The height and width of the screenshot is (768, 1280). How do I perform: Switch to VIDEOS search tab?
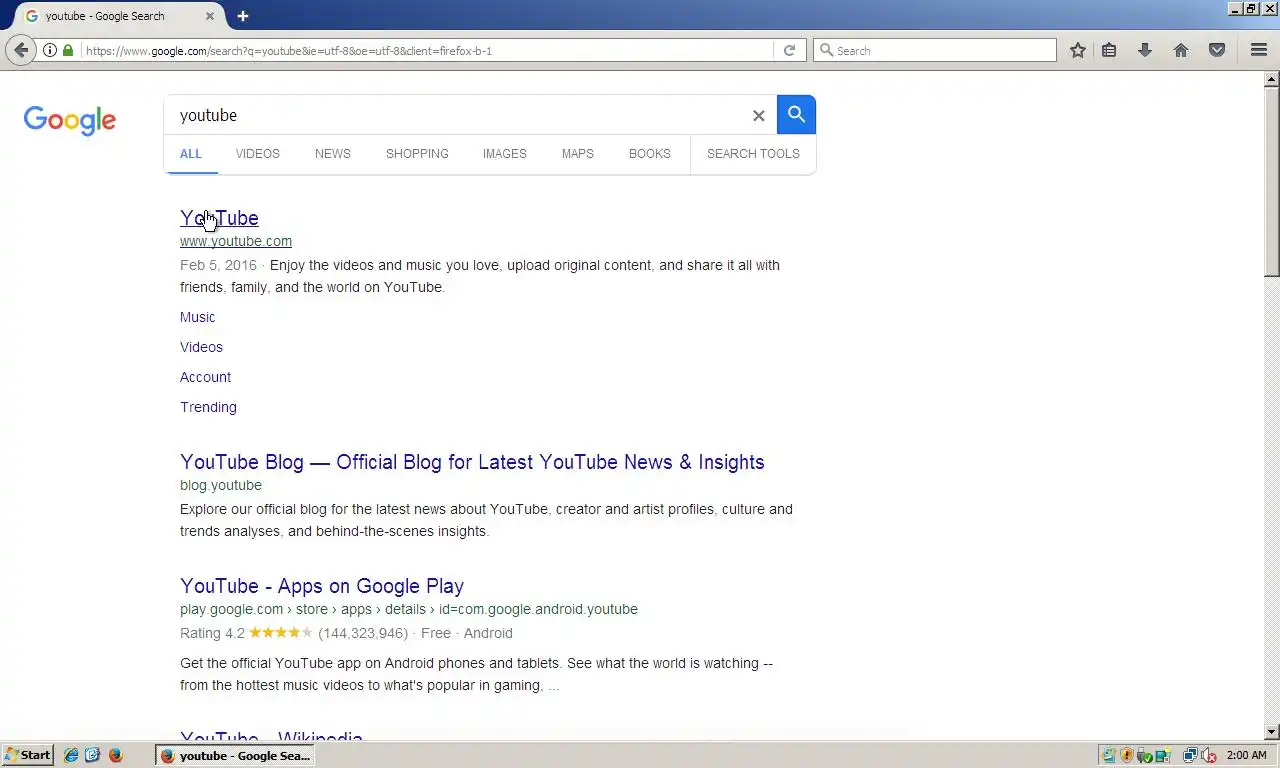pyautogui.click(x=258, y=154)
